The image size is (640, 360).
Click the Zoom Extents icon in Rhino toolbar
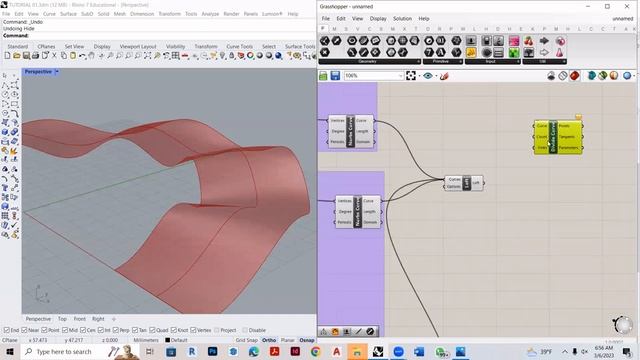(147, 56)
